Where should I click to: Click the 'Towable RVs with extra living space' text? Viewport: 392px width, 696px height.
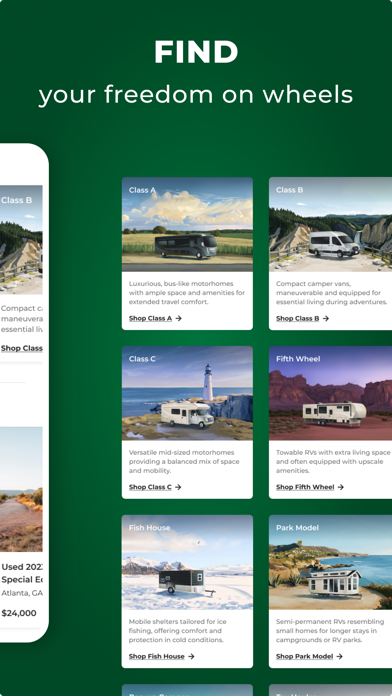coord(333,462)
